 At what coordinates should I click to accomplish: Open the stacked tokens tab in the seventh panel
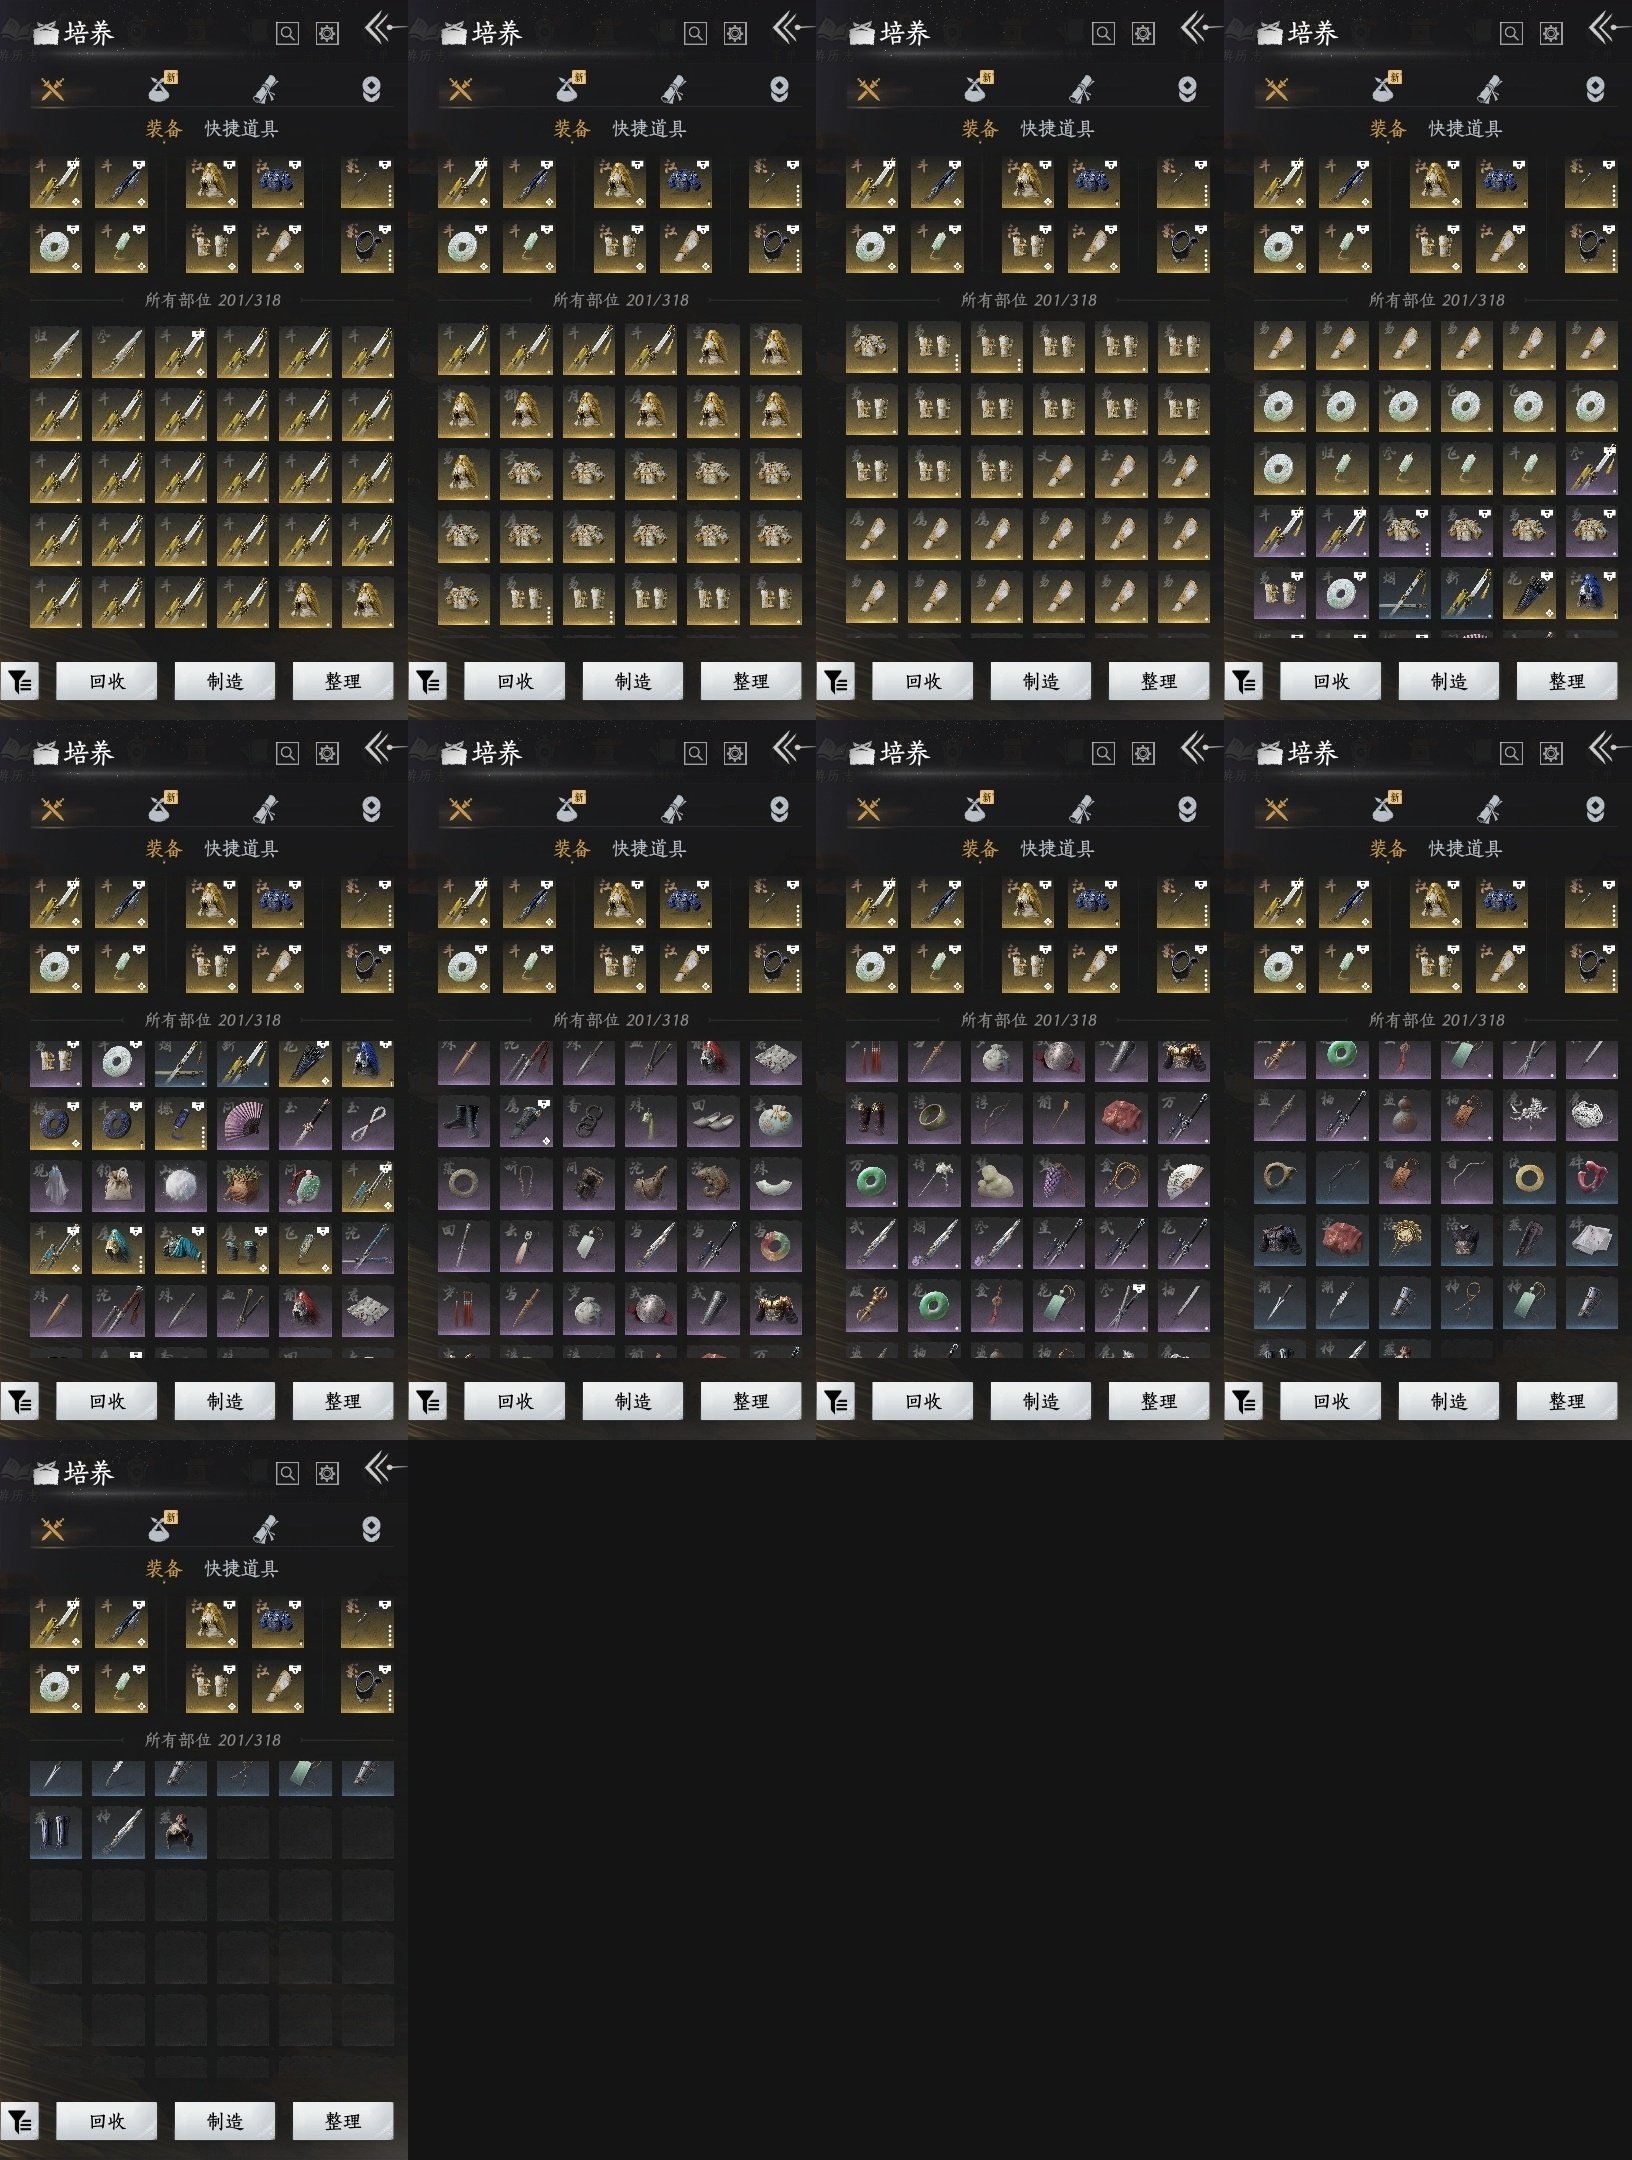coord(1187,809)
